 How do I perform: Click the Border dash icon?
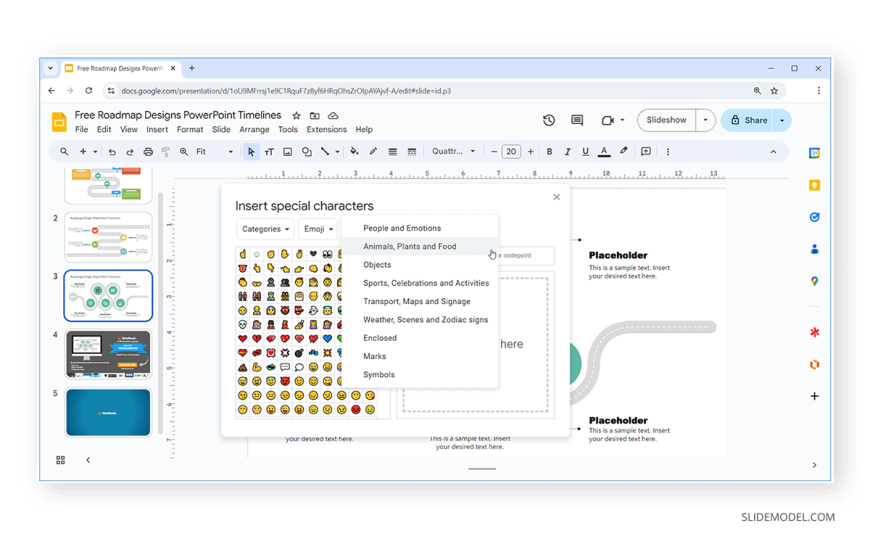click(412, 152)
